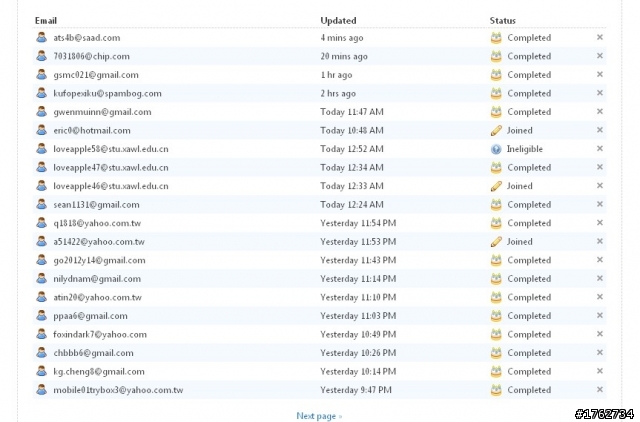Delete the gsmc021@gmail.com entry
Viewport: 640px width, 422px height.
[600, 74]
